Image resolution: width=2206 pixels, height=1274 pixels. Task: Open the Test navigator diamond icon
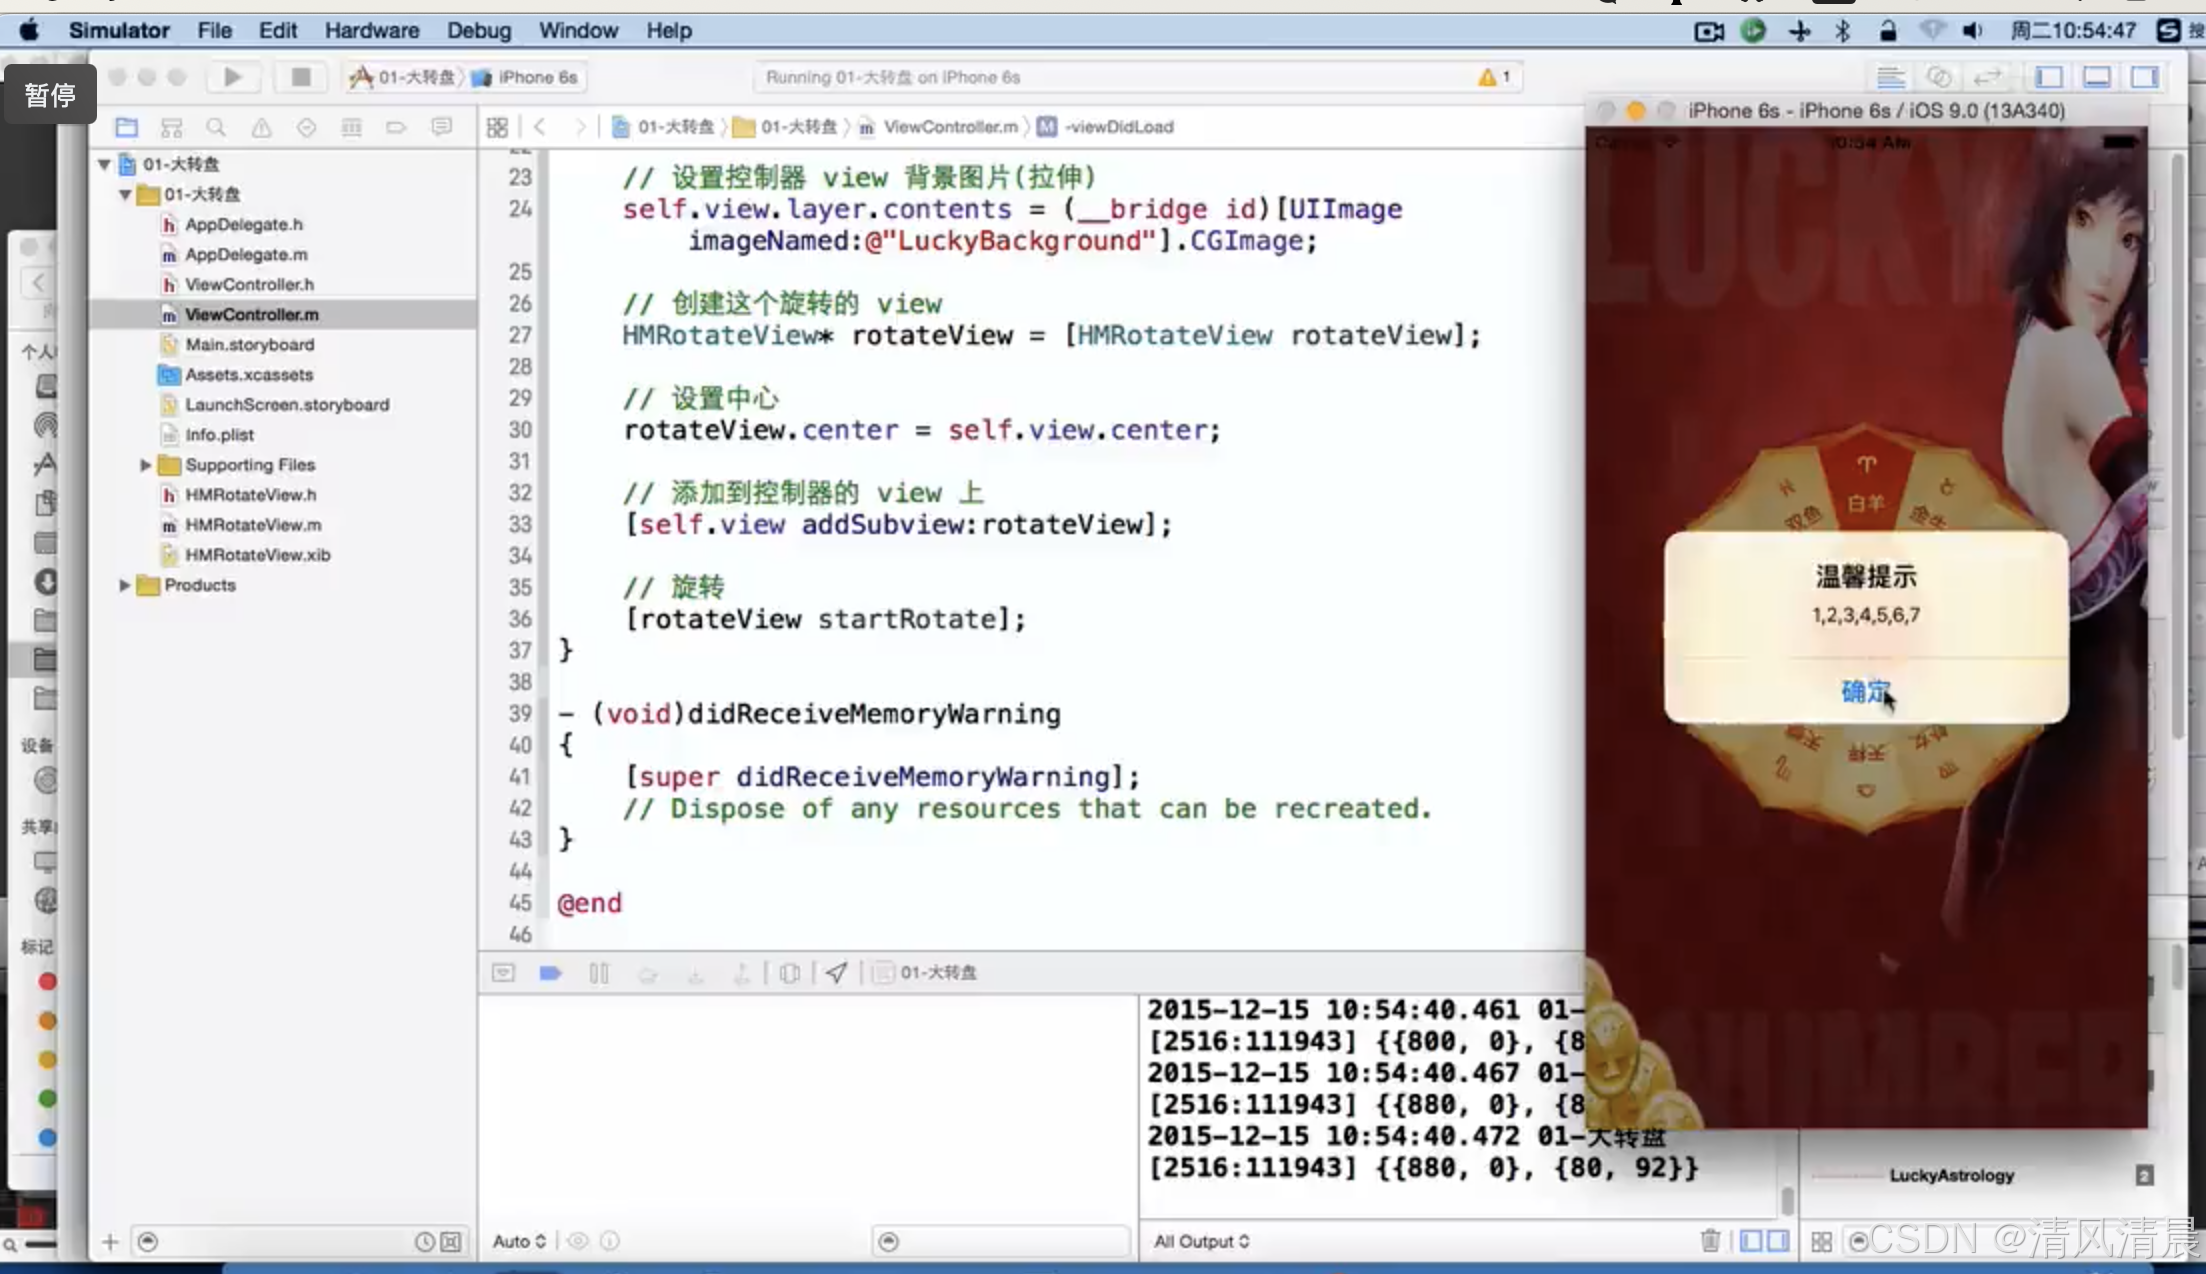point(306,127)
